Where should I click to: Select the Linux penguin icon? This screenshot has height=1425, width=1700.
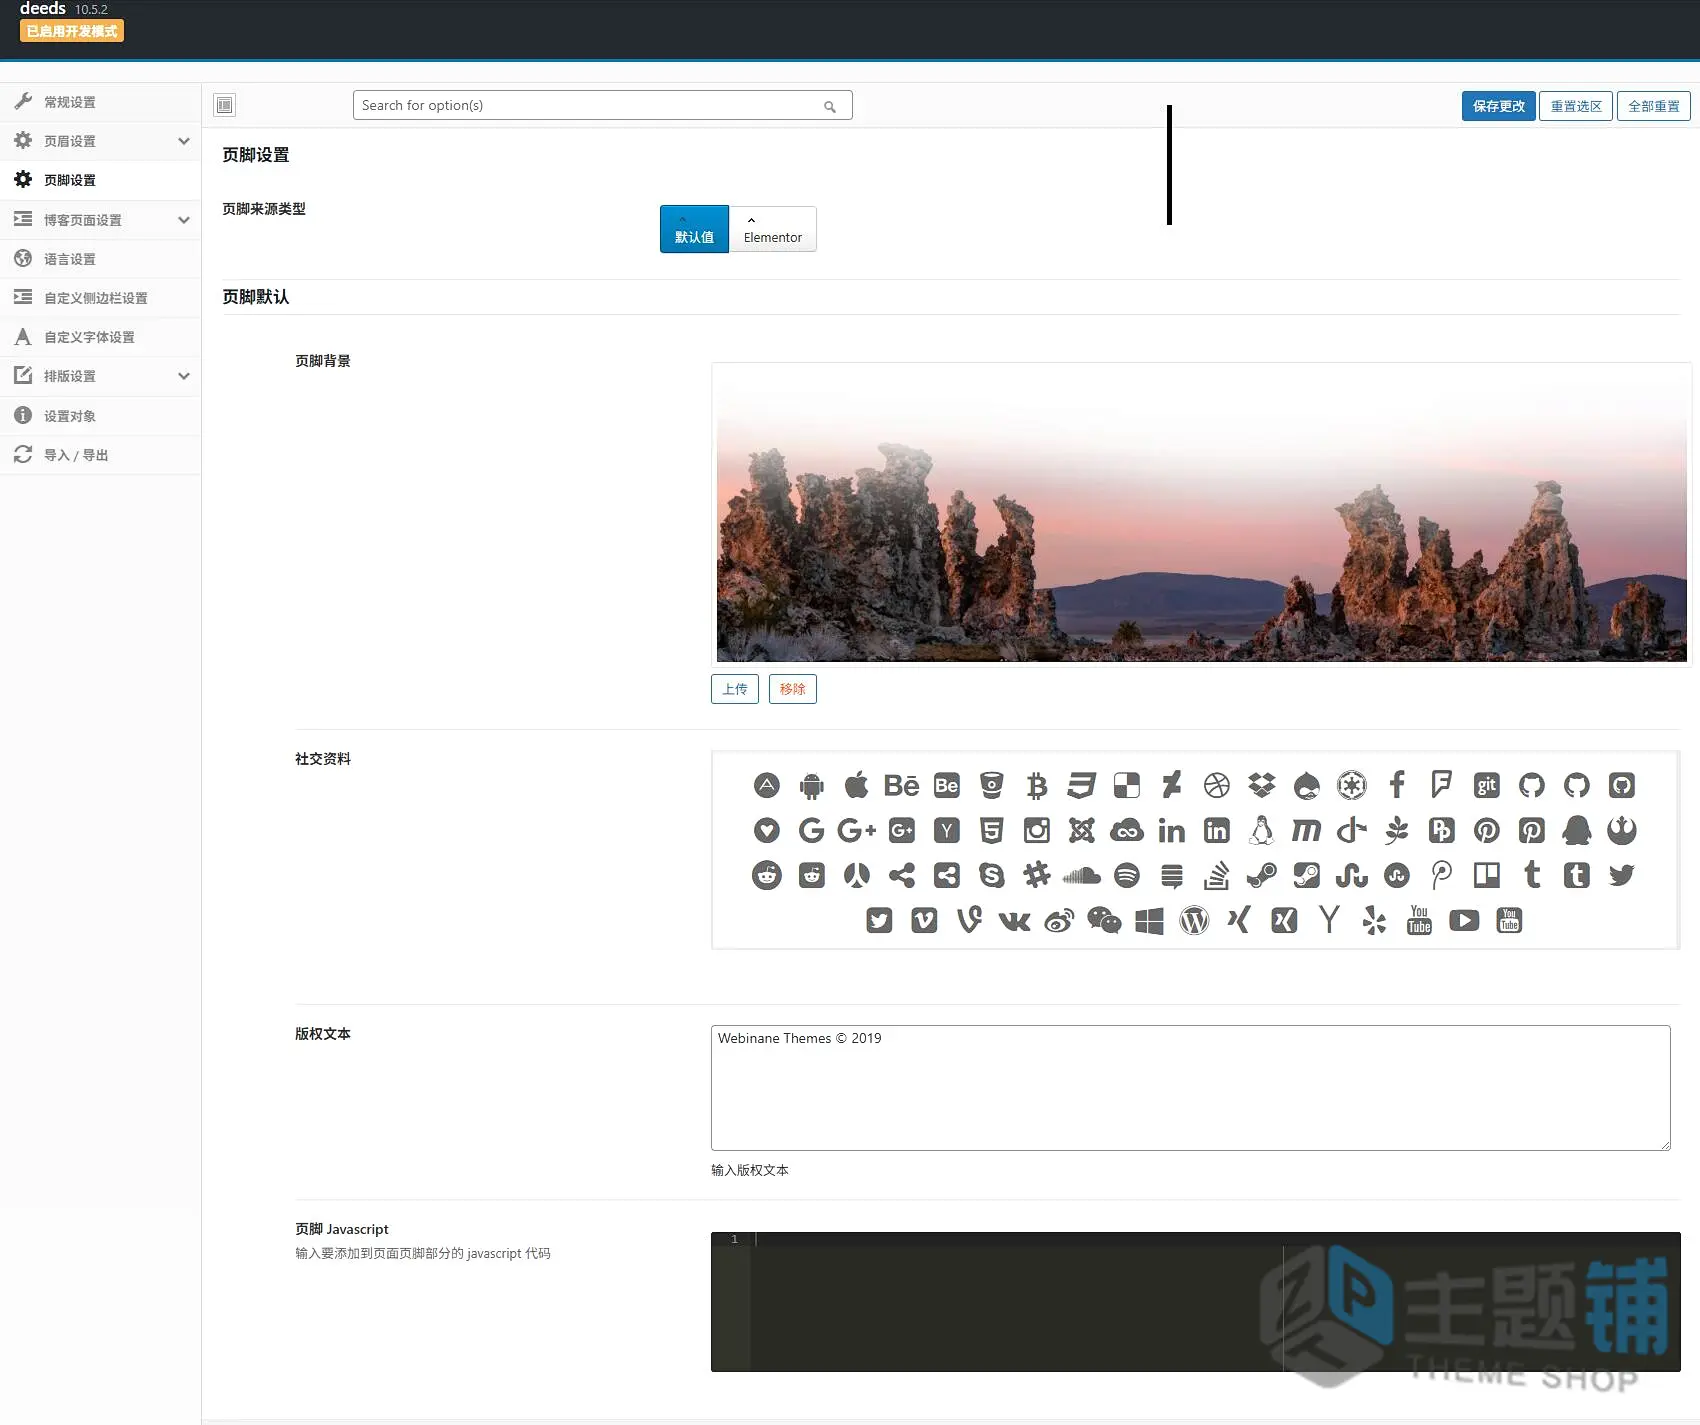point(1262,831)
